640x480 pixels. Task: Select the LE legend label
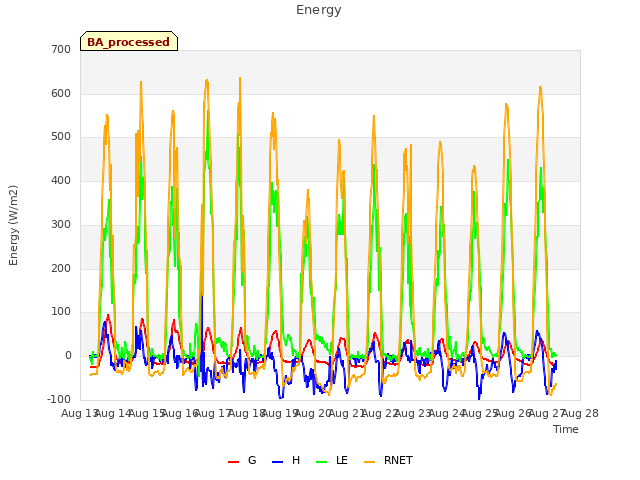pyautogui.click(x=342, y=460)
